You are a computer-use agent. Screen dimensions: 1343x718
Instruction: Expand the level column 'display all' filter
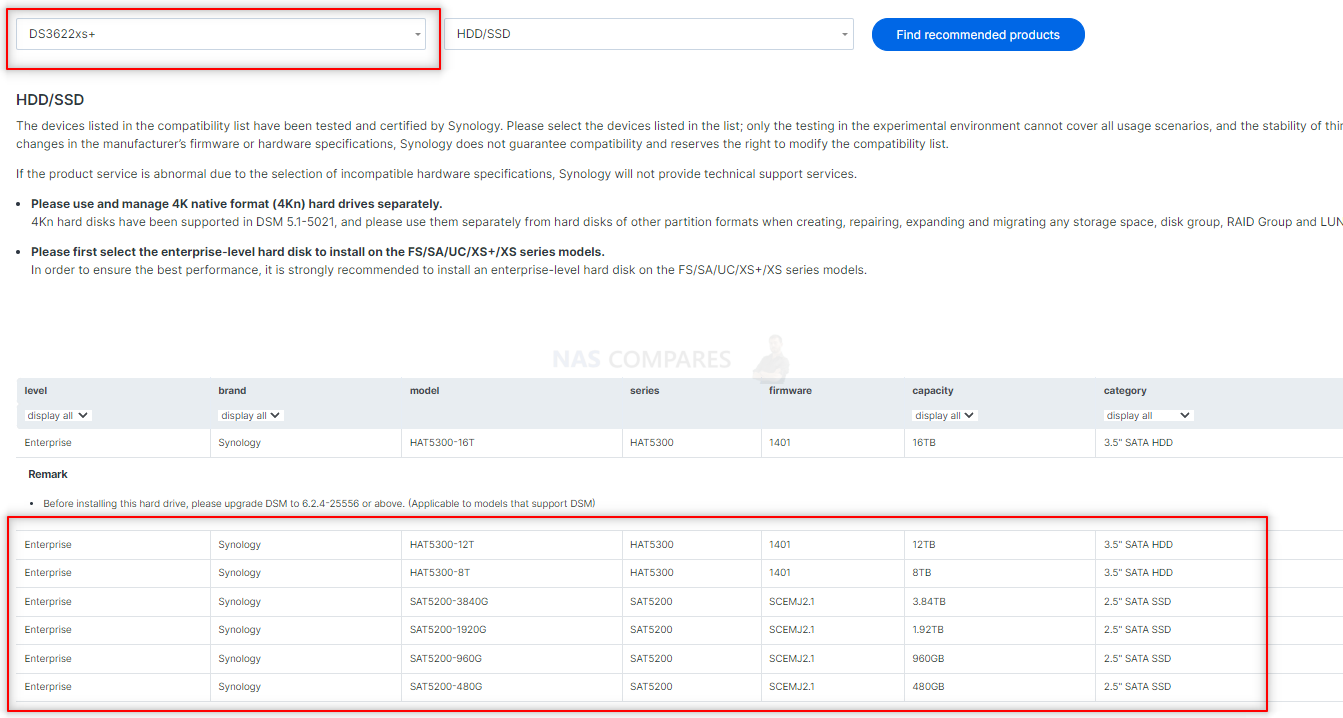pyautogui.click(x=57, y=415)
